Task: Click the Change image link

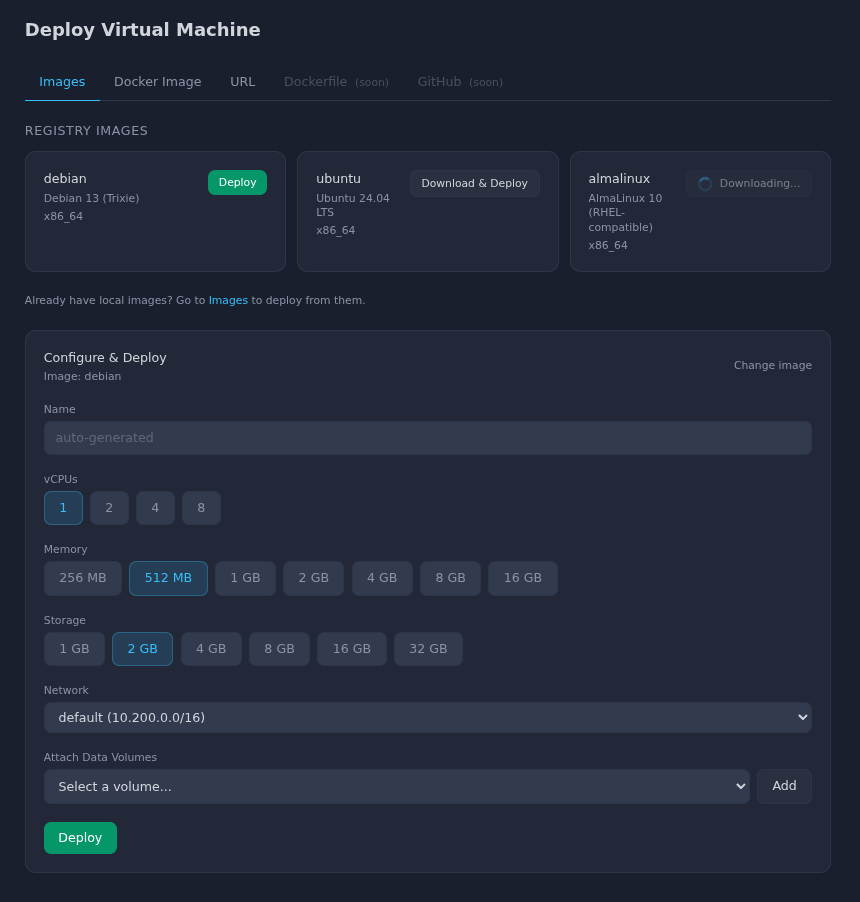Action: pos(772,365)
